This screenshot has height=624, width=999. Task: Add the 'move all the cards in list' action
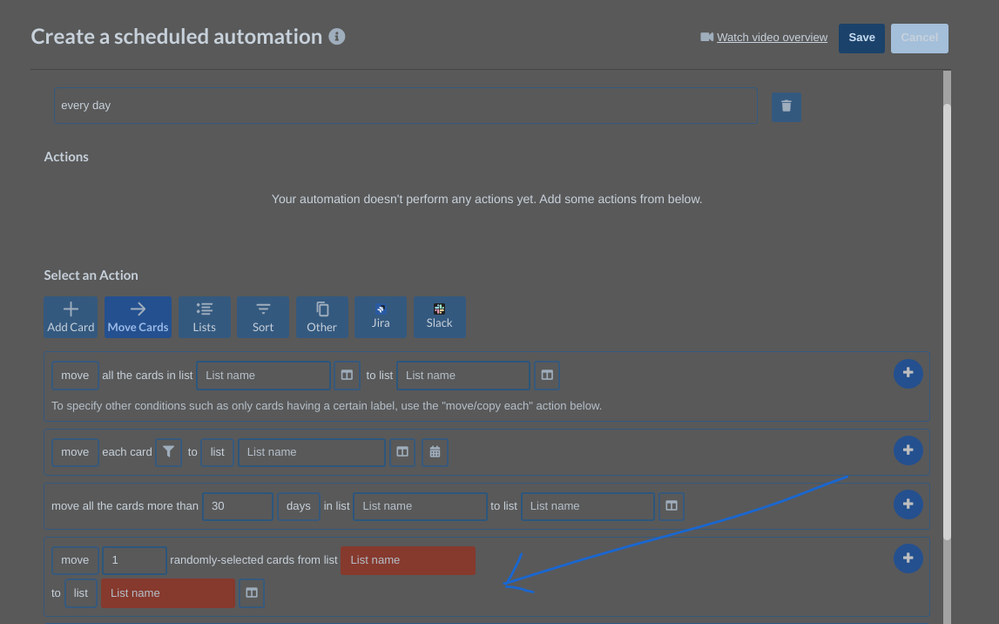908,374
